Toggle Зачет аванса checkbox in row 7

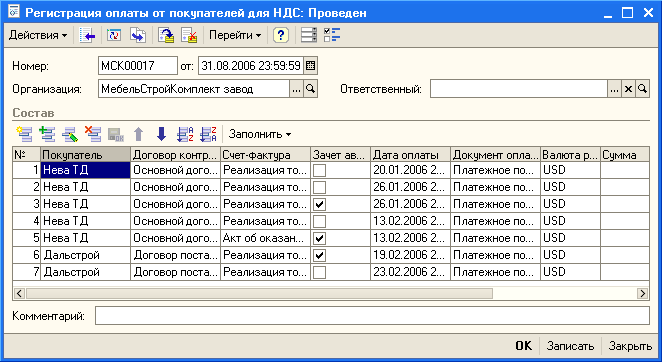320,272
